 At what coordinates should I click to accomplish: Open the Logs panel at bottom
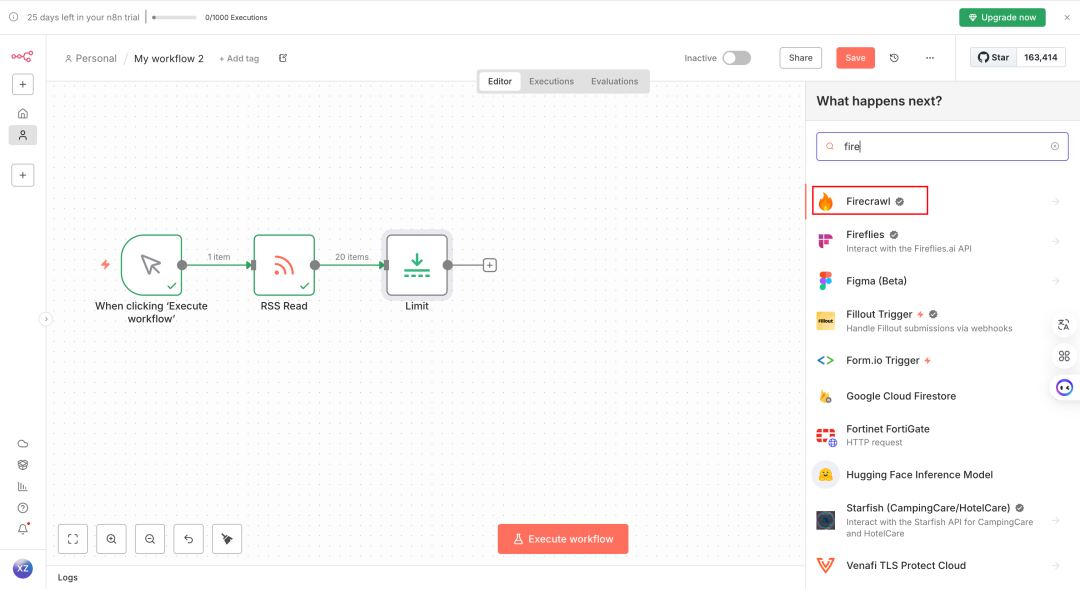click(68, 577)
